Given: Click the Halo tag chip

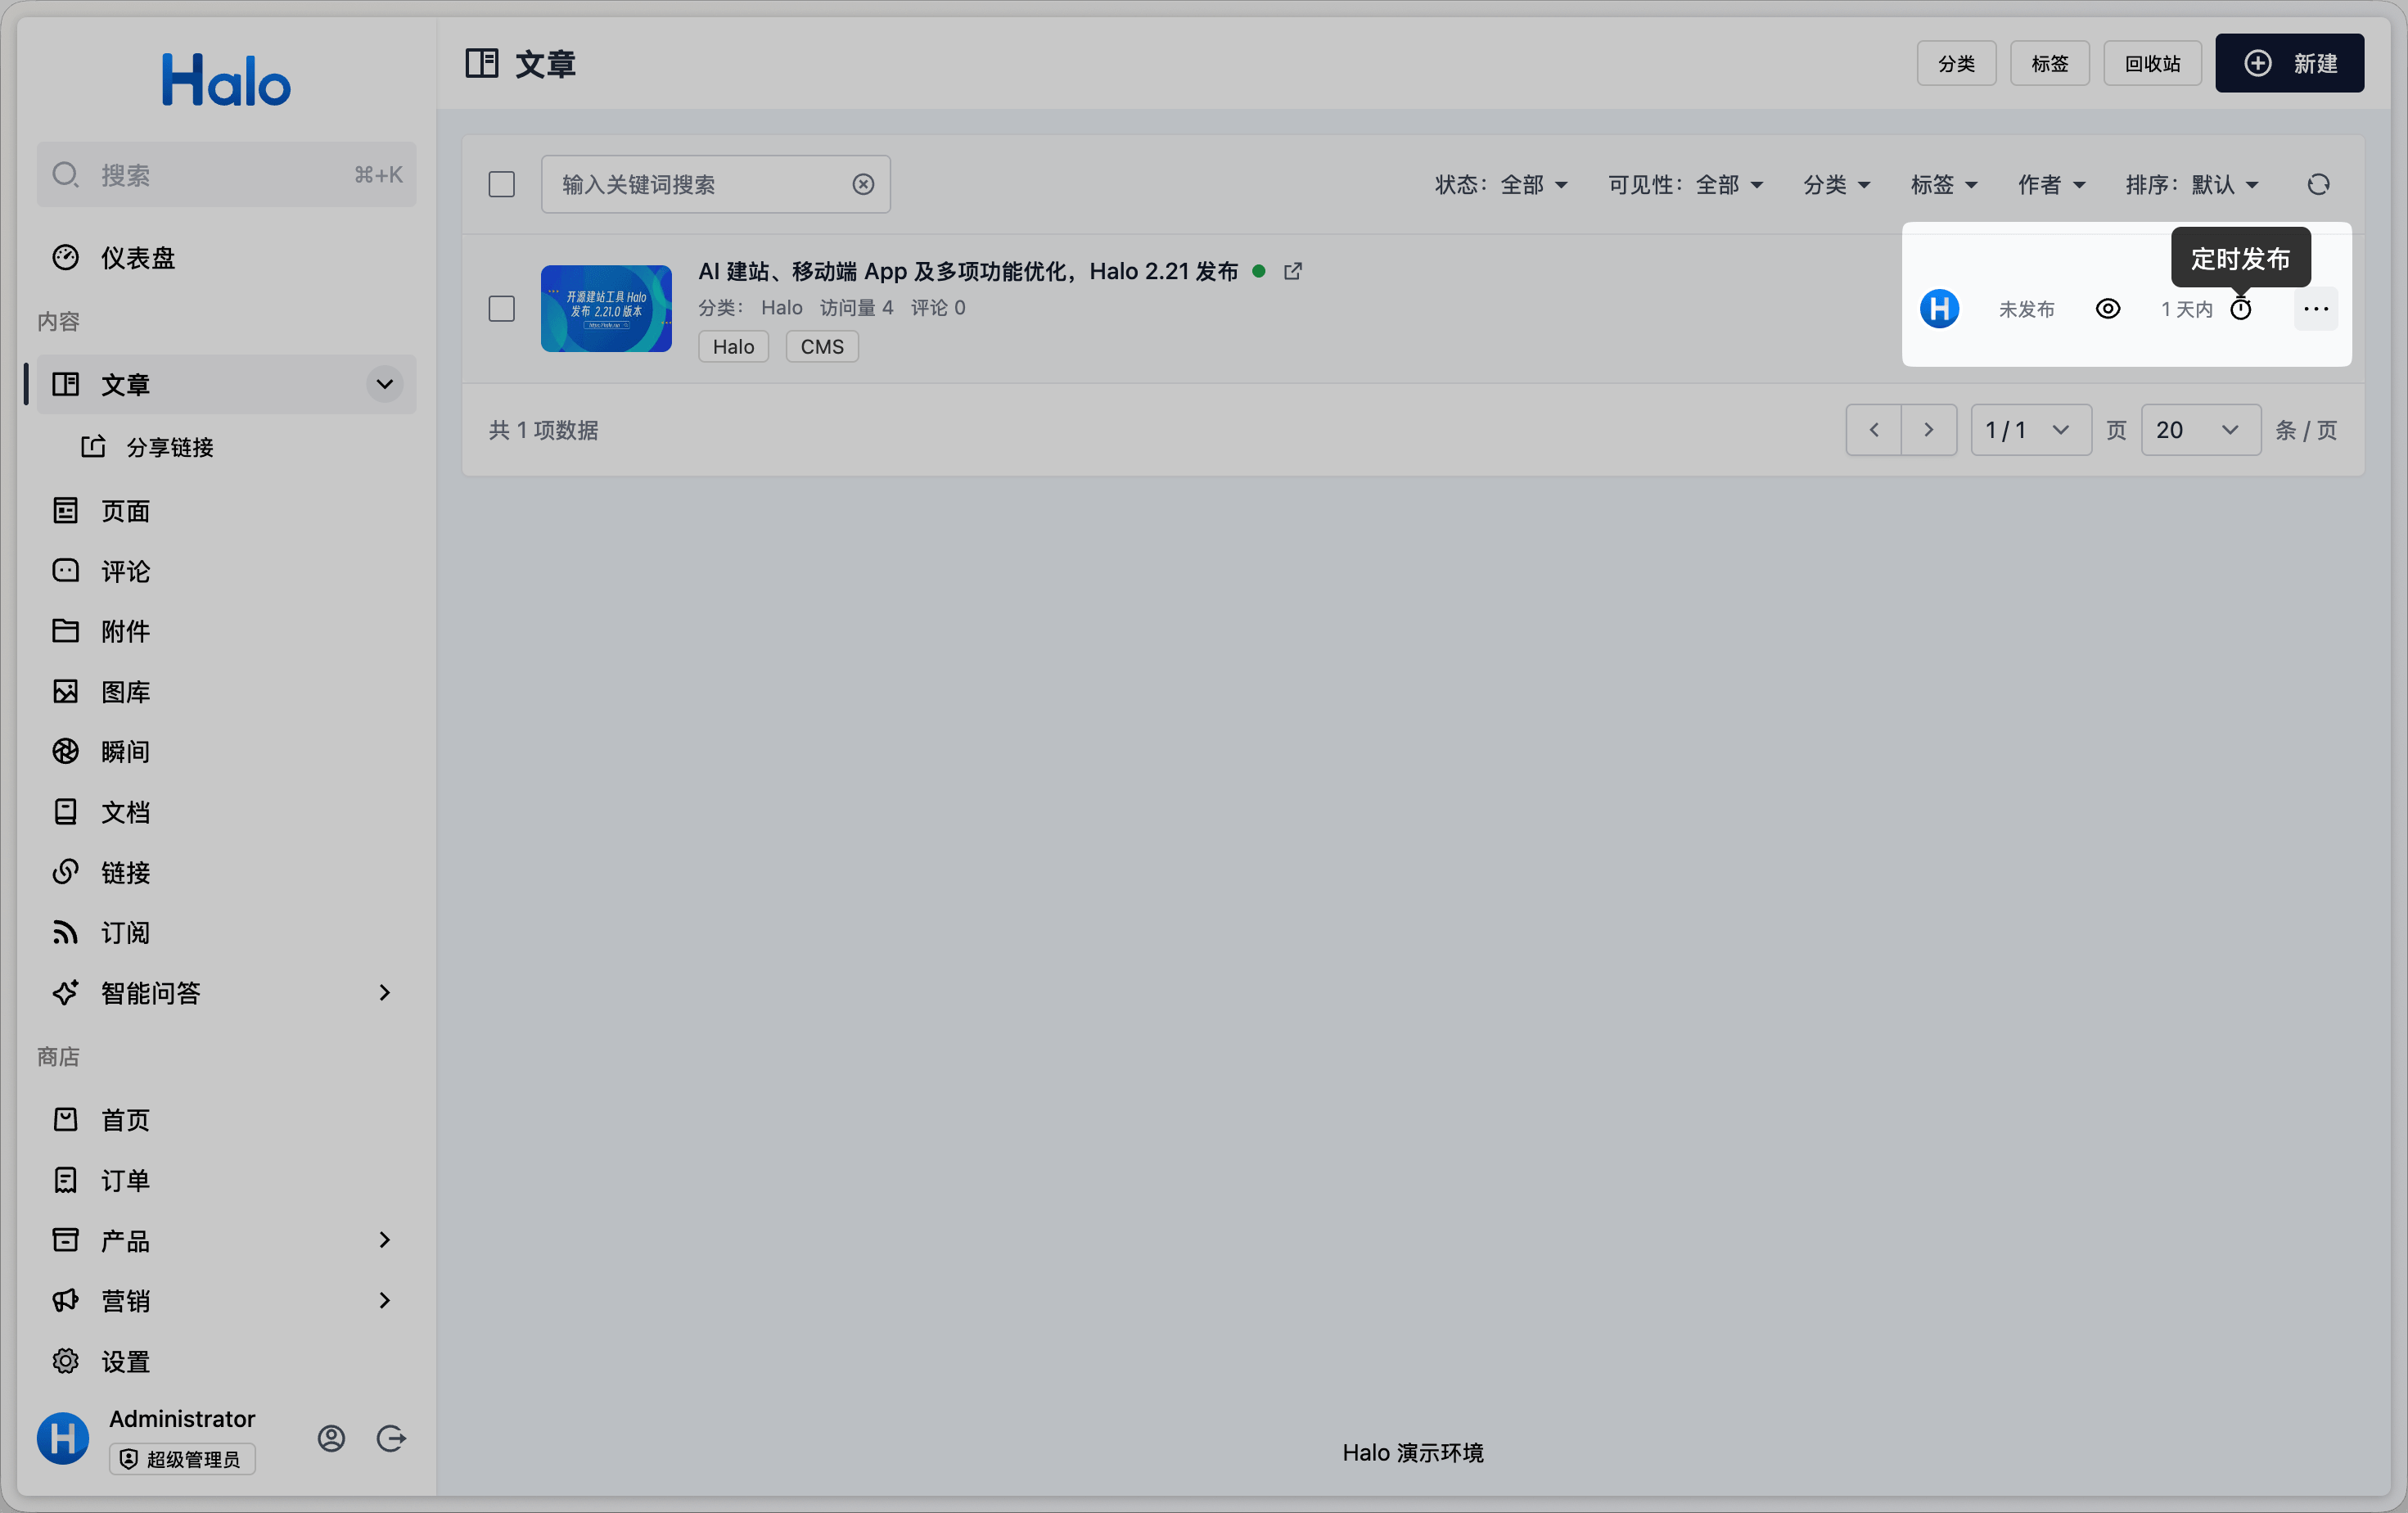Looking at the screenshot, I should pyautogui.click(x=733, y=347).
